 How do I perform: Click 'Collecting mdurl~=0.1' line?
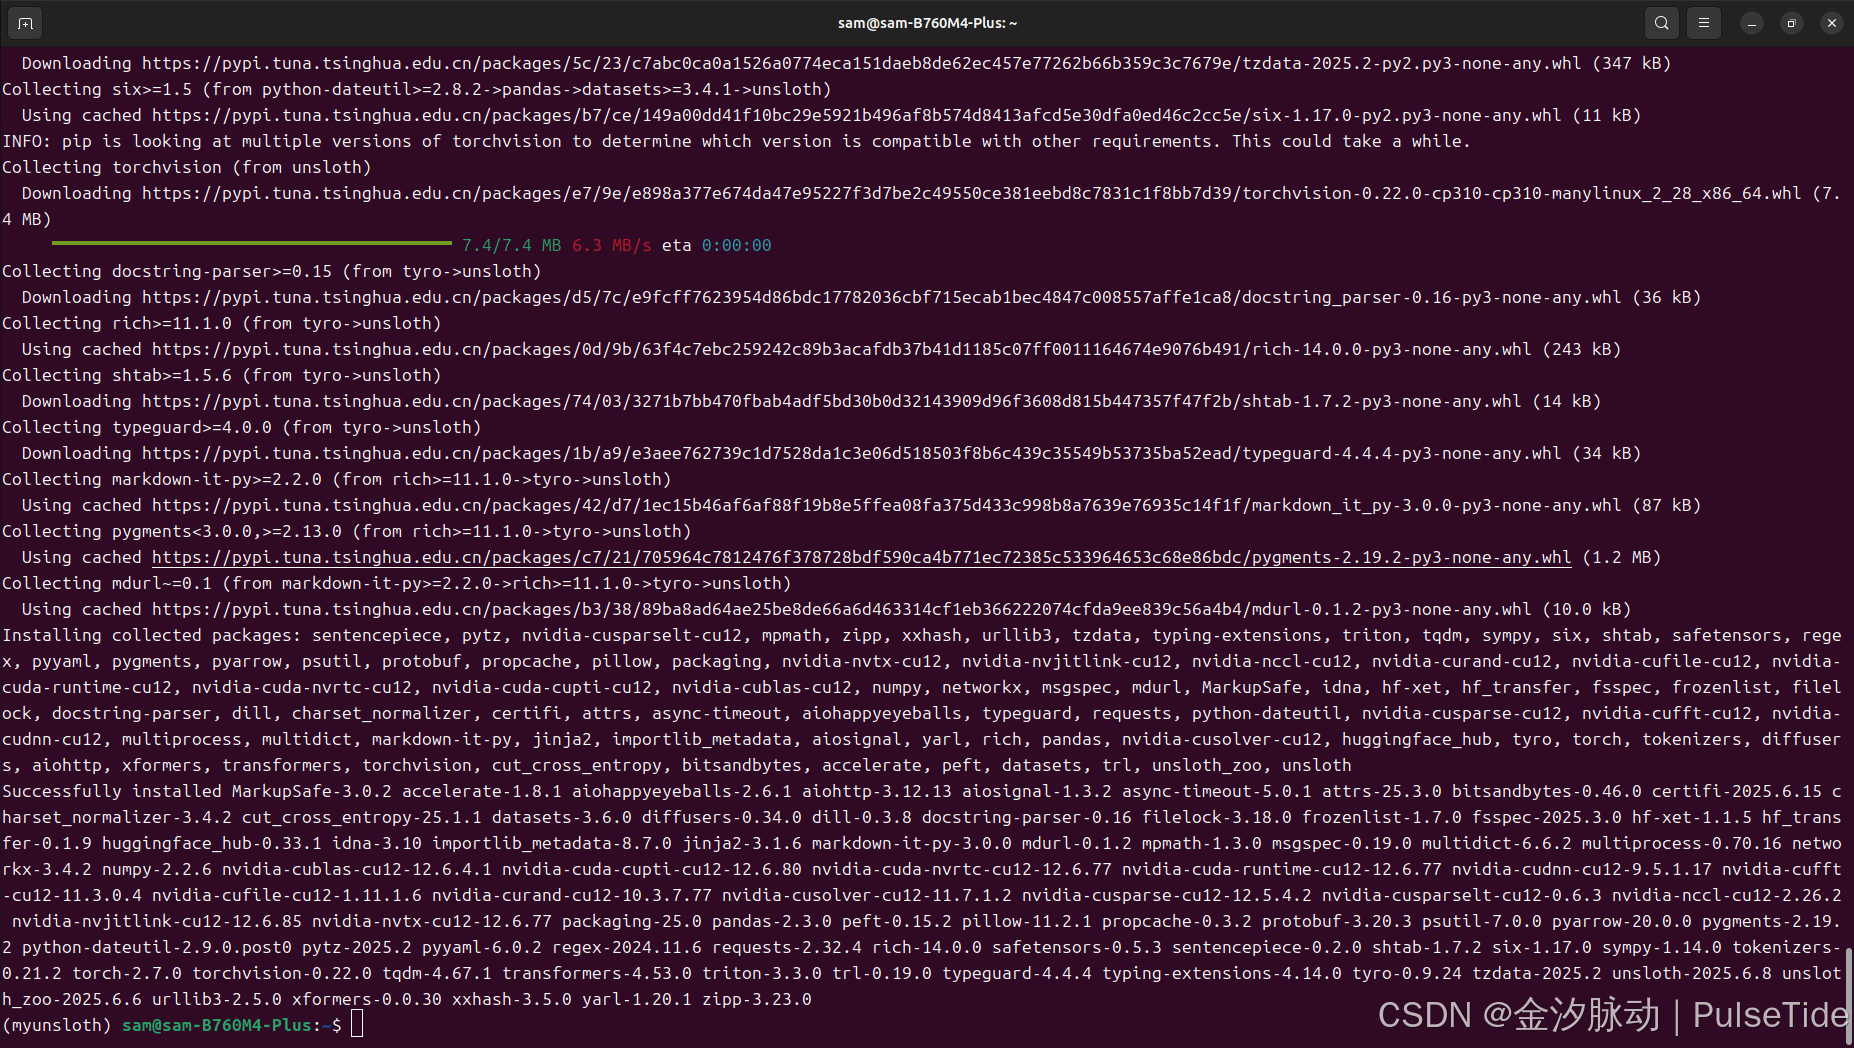click(x=396, y=583)
